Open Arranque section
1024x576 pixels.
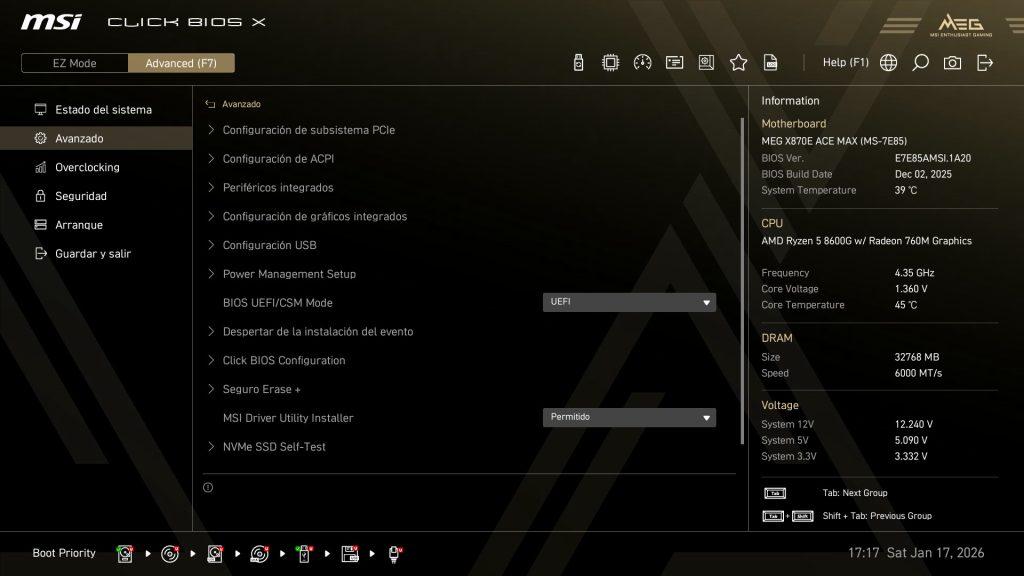click(96, 225)
